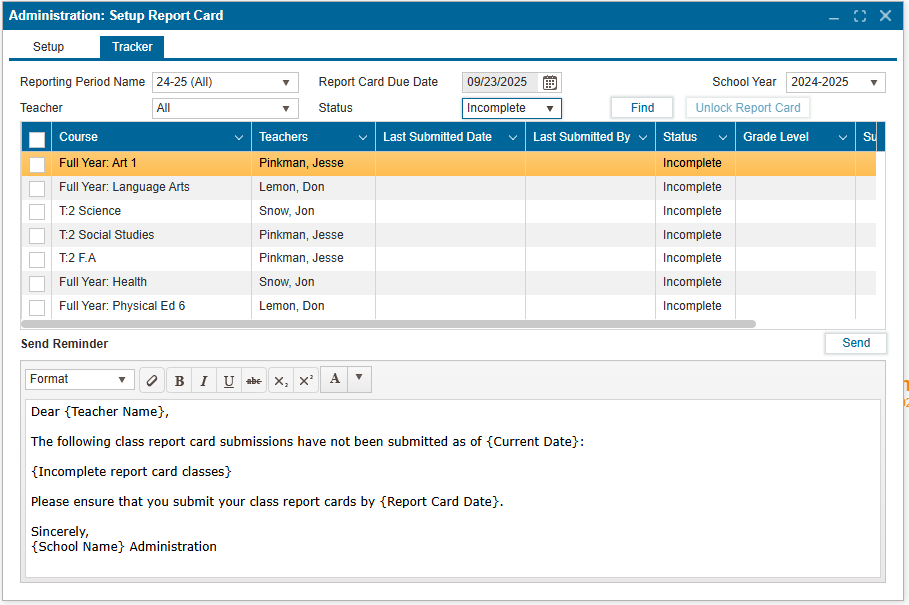Send the reminder with the Send button
Viewport: 909px width, 605px height.
click(855, 343)
